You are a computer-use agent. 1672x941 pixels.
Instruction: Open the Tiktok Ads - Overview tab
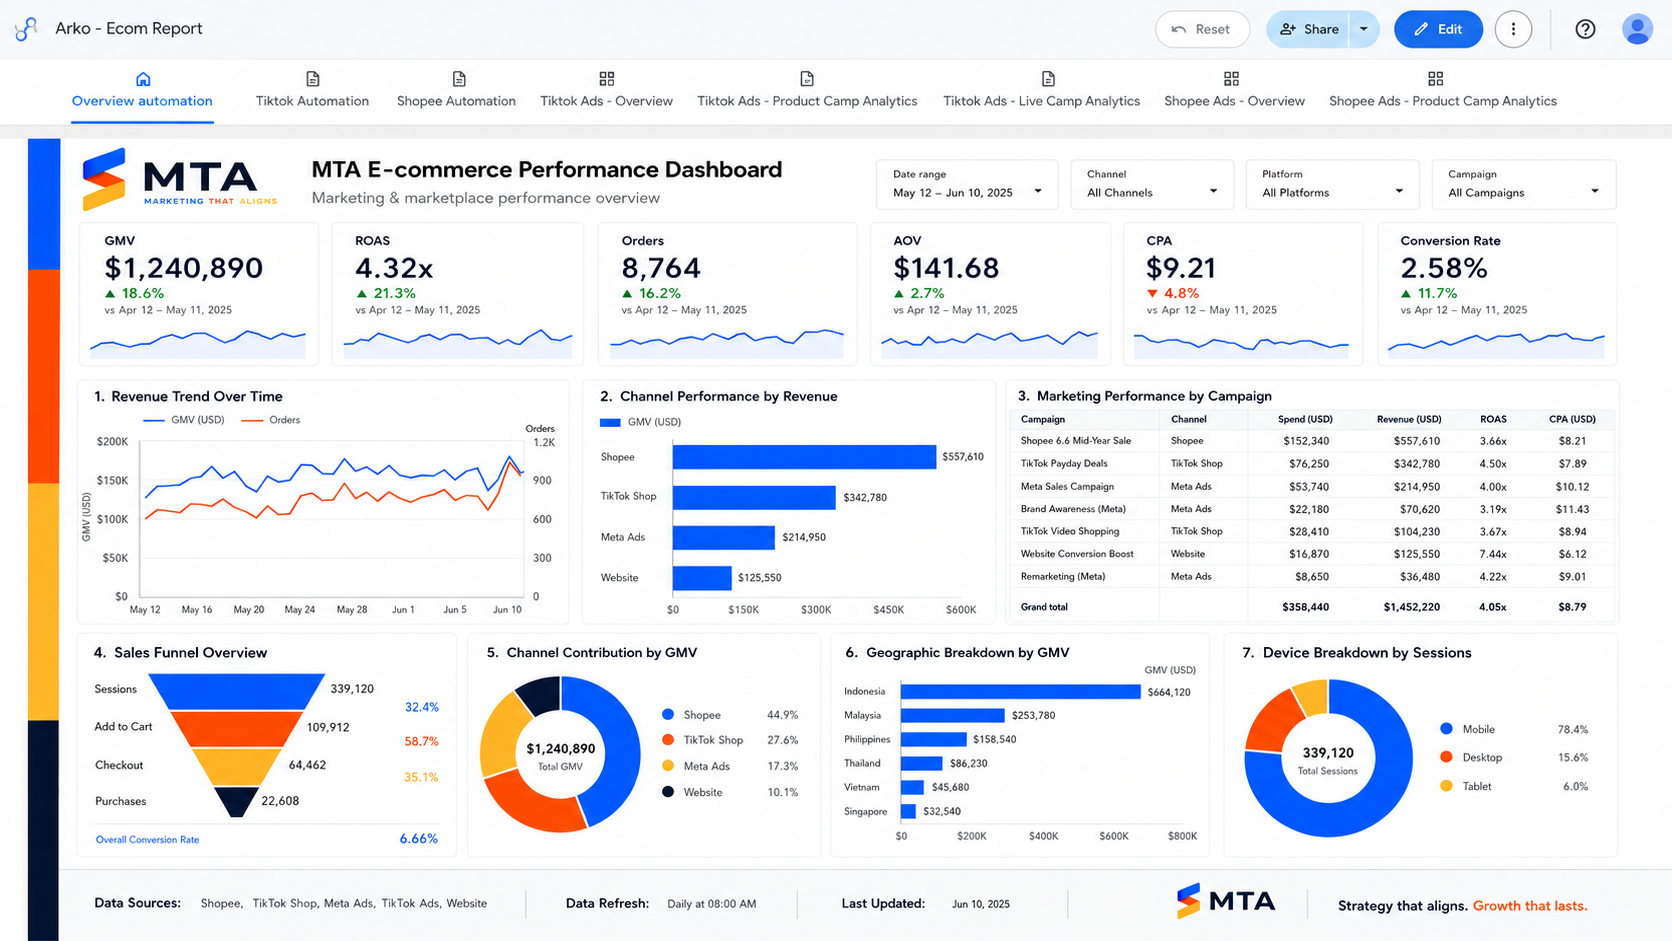[x=606, y=91]
